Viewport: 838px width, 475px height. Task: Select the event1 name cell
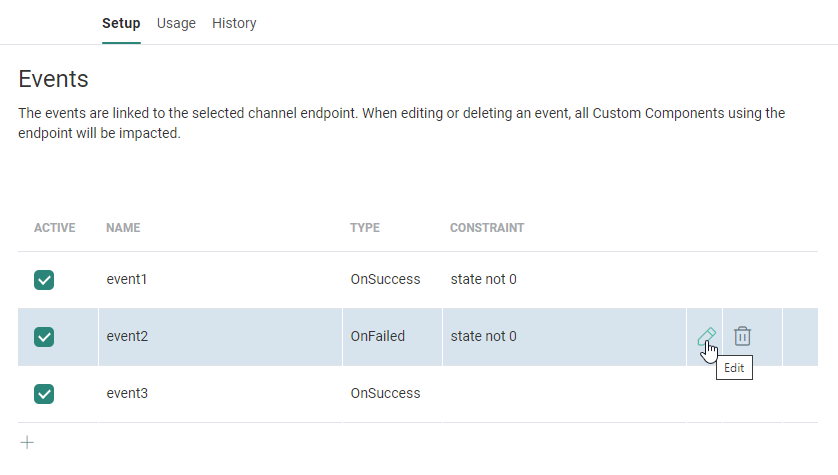point(127,280)
